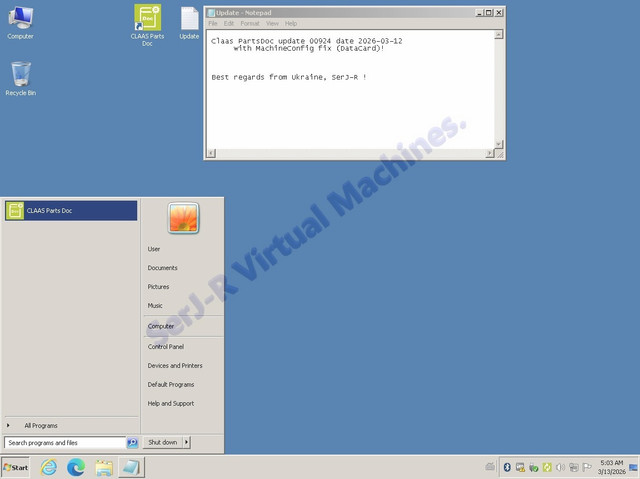
Task: Minimize the Update Notepad window
Action: point(480,13)
